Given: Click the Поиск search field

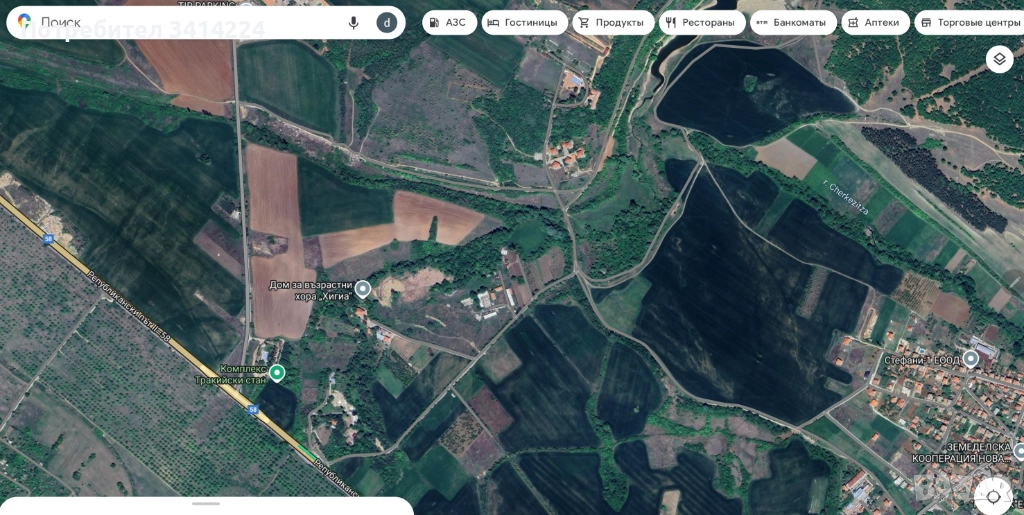Looking at the screenshot, I should point(190,22).
